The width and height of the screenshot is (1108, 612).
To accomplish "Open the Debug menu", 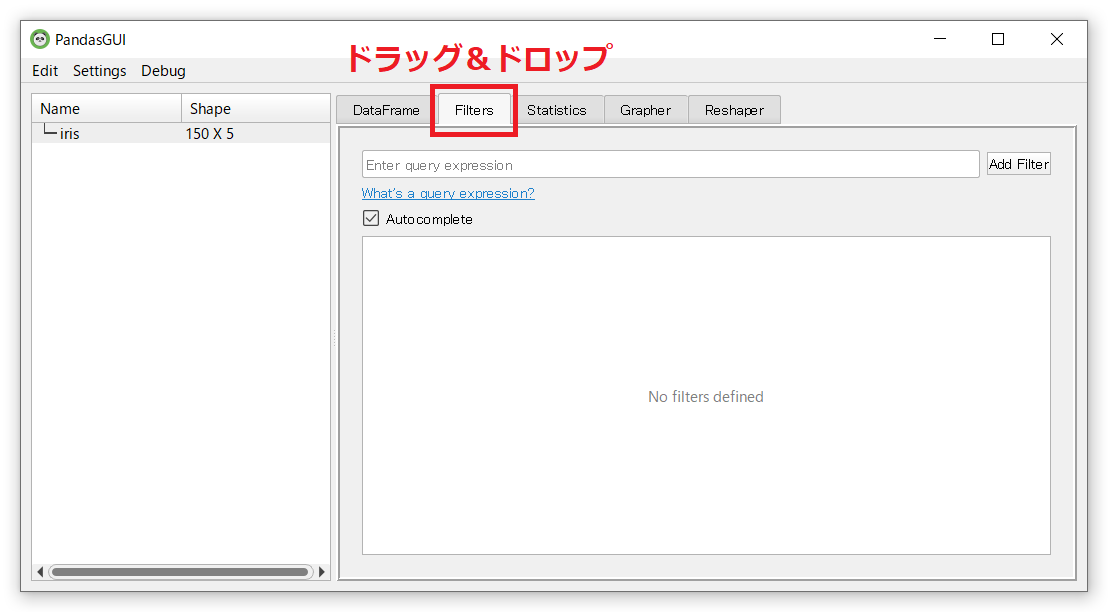I will click(x=163, y=71).
